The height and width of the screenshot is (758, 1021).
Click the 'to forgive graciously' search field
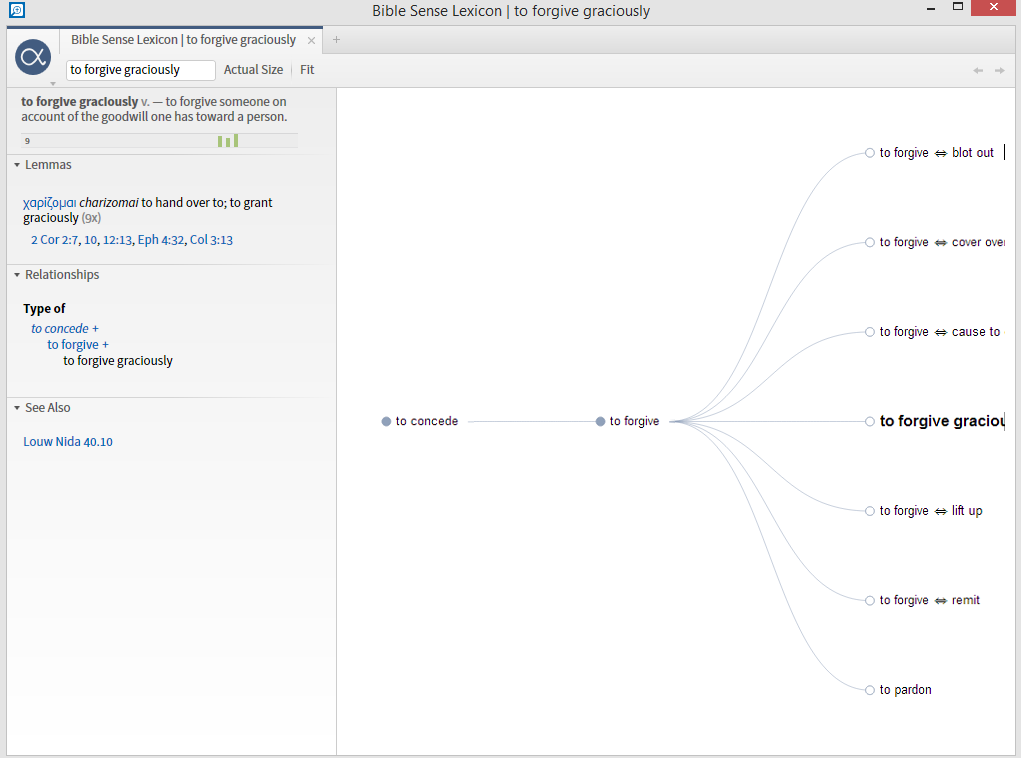(141, 70)
